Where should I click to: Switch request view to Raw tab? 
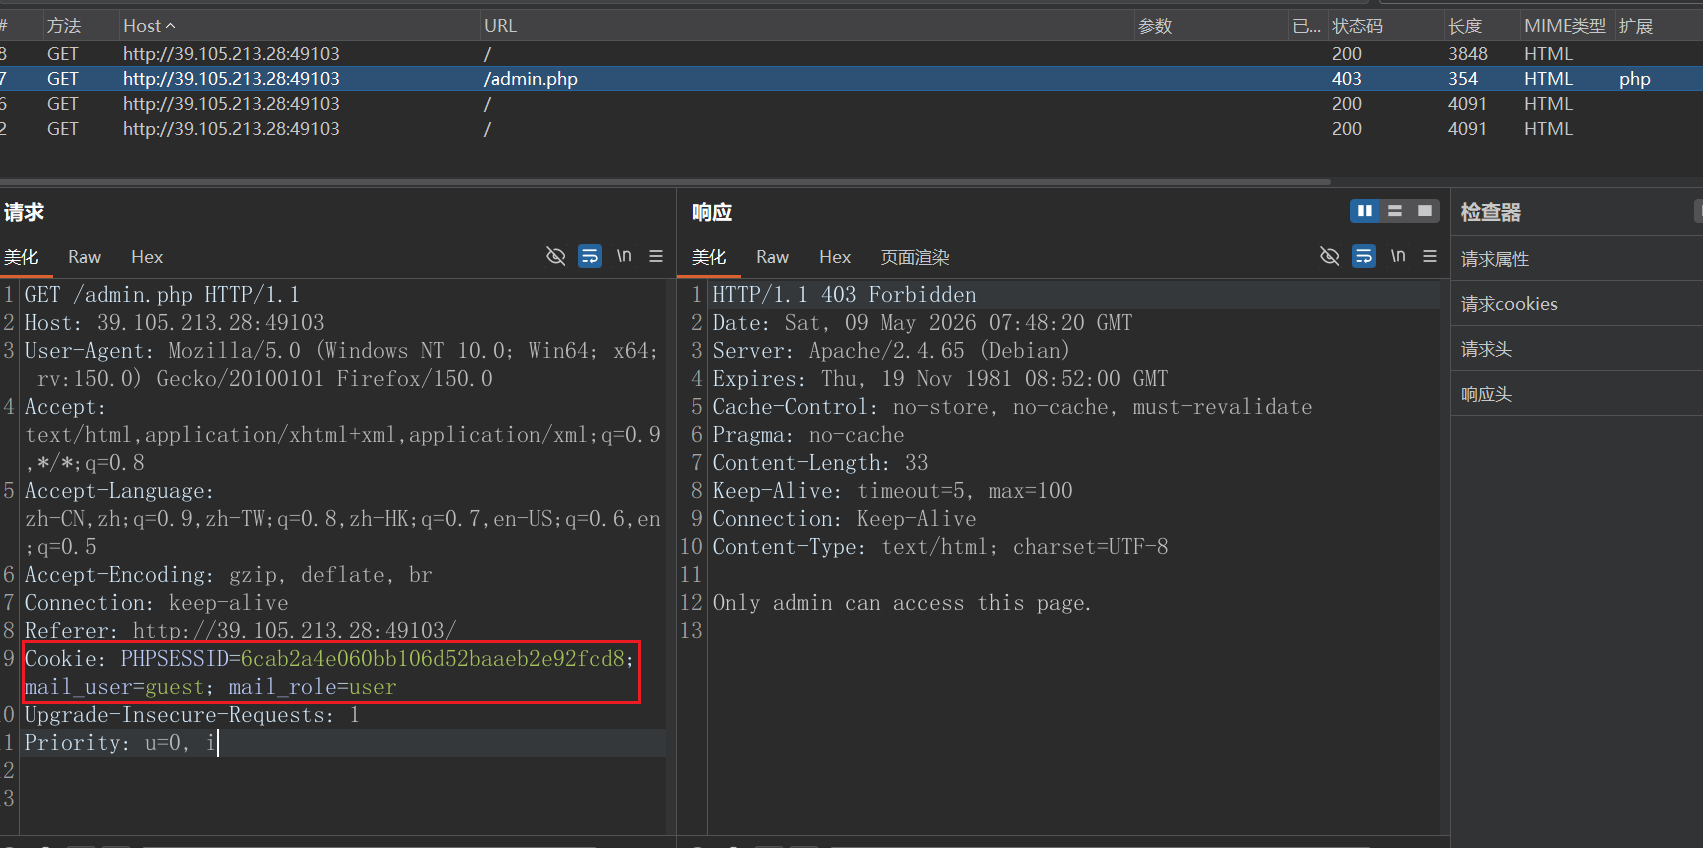[84, 257]
